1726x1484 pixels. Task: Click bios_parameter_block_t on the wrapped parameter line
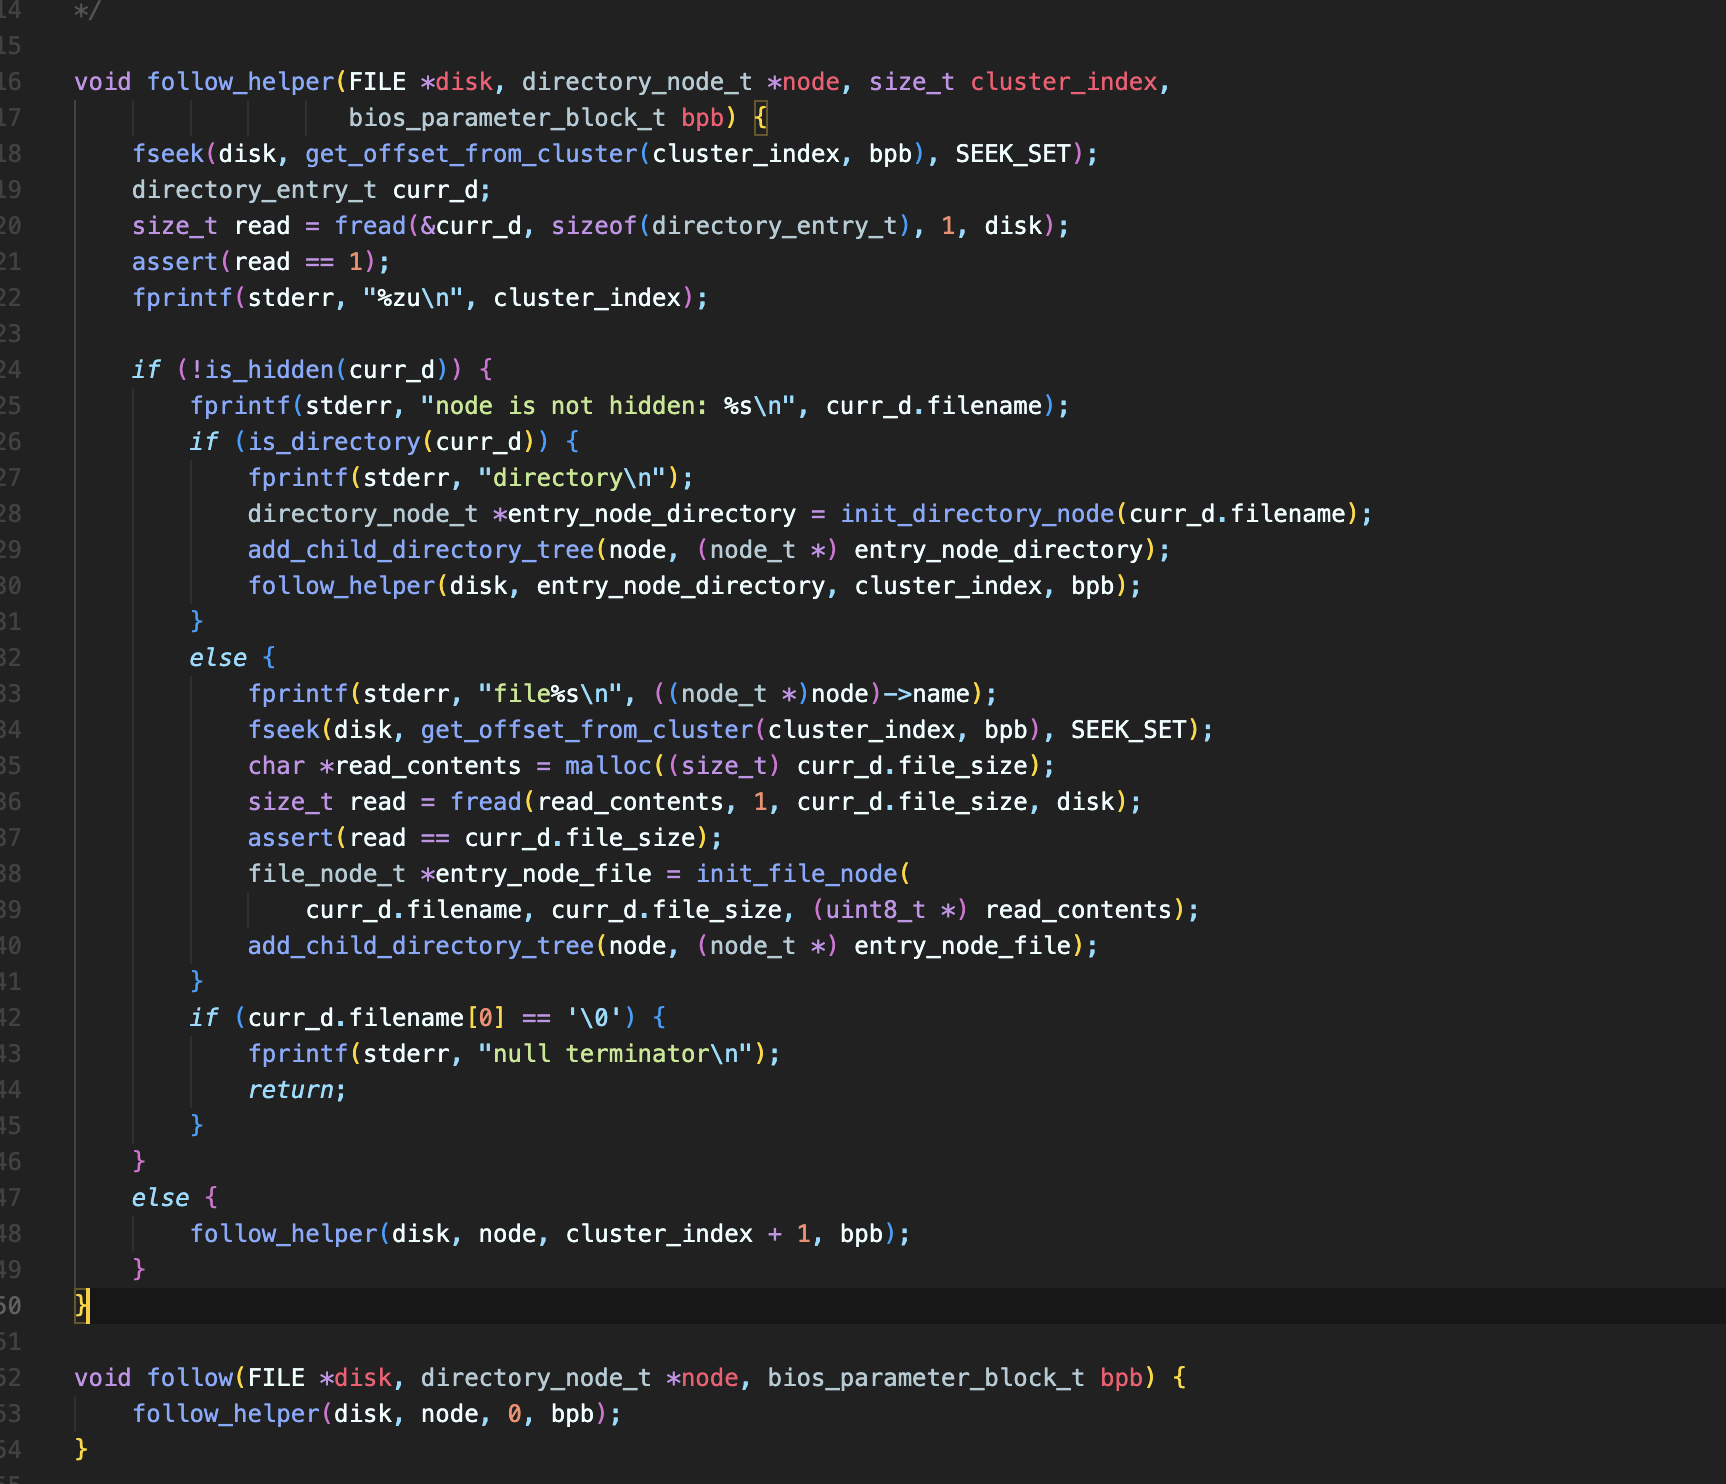[x=506, y=118]
